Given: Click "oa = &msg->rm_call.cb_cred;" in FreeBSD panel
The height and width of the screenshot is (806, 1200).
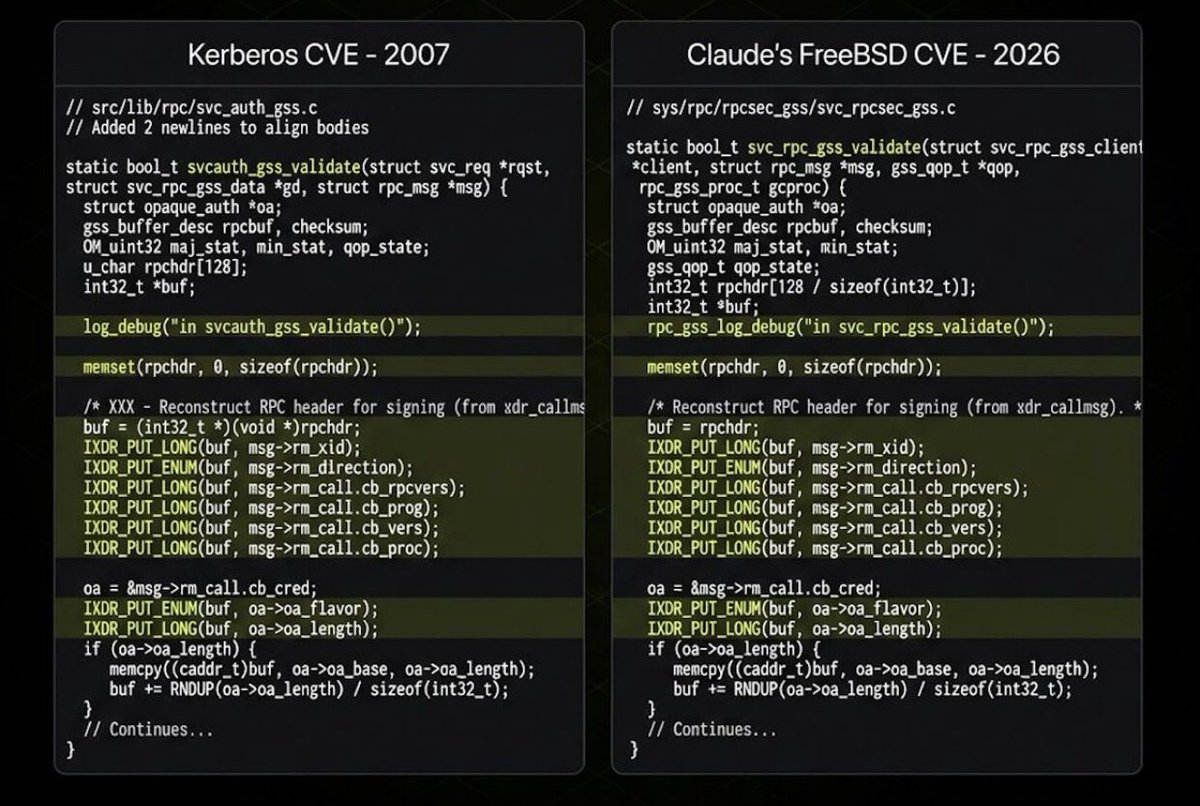Looking at the screenshot, I should 764,588.
